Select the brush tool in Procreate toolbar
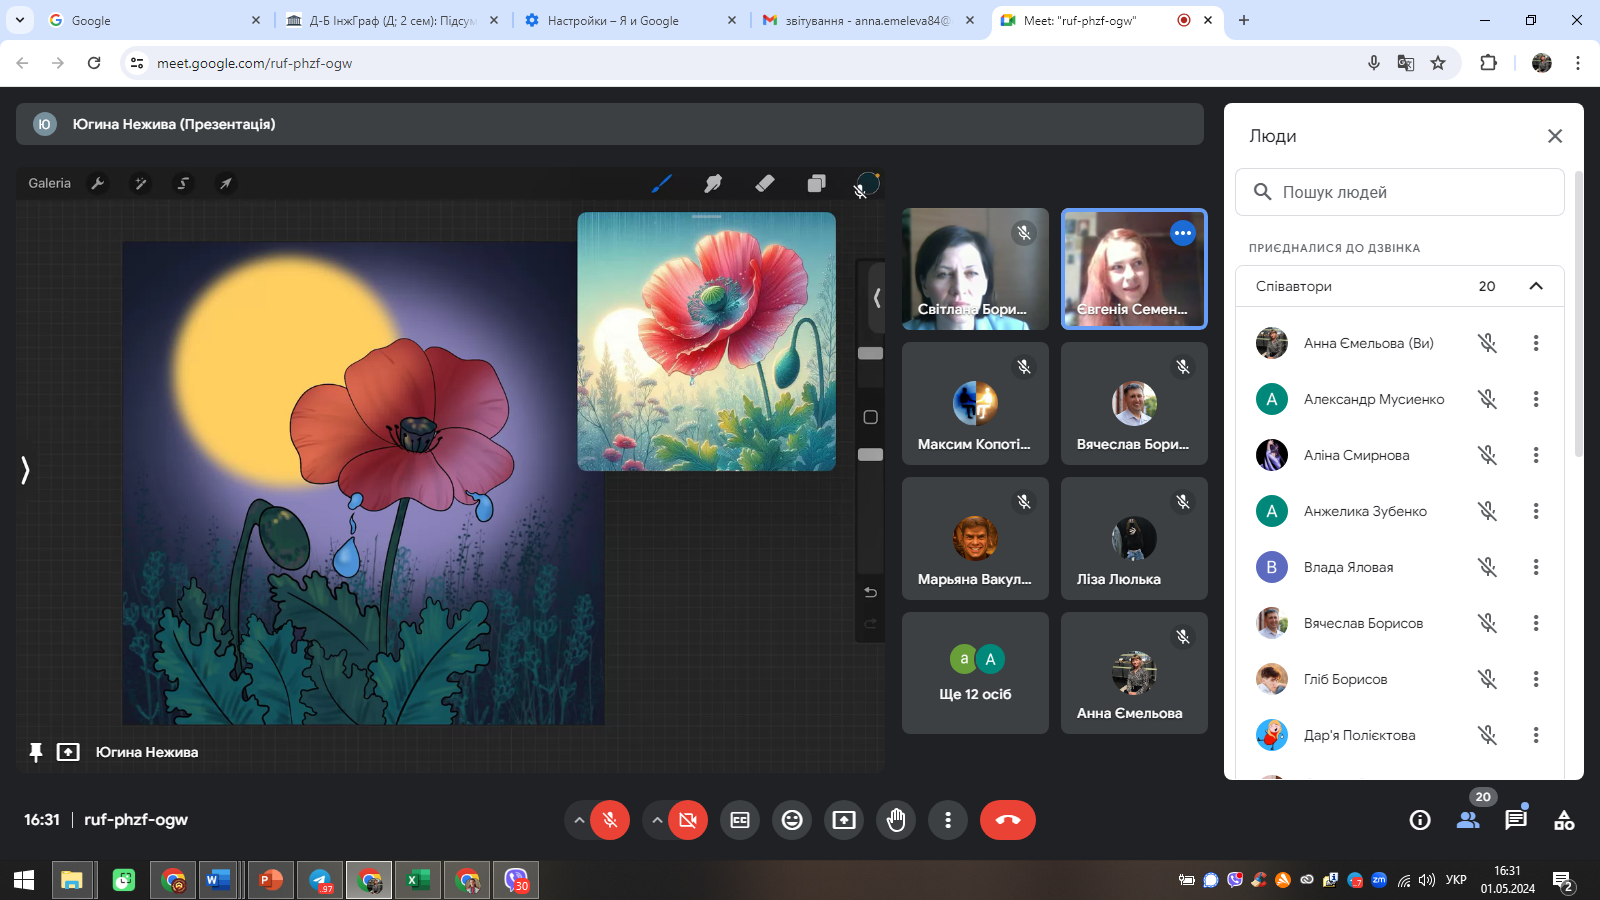1600x900 pixels. pyautogui.click(x=662, y=183)
